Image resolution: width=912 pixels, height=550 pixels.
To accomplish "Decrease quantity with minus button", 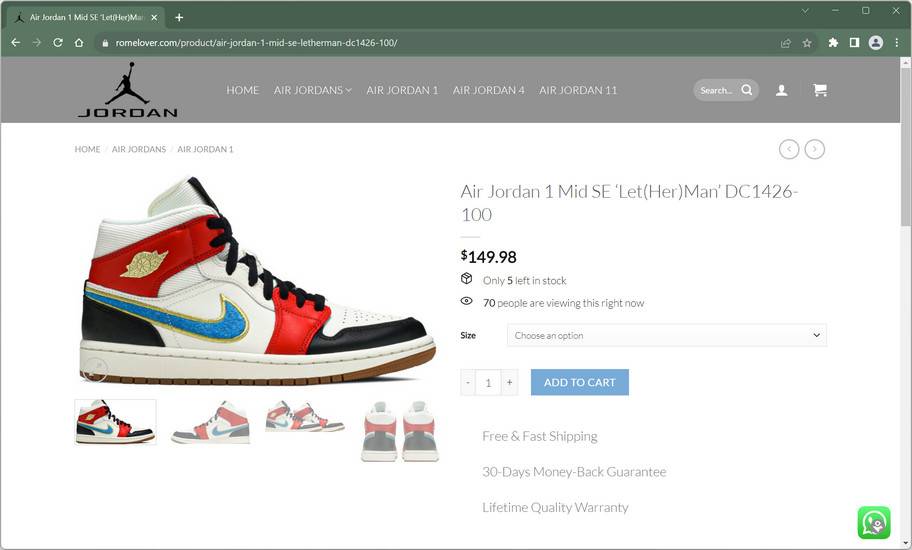I will pyautogui.click(x=468, y=383).
